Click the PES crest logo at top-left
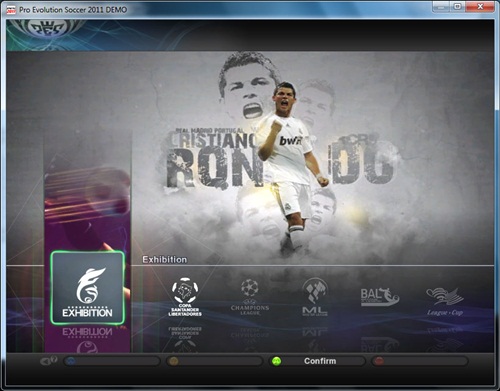 tap(45, 29)
